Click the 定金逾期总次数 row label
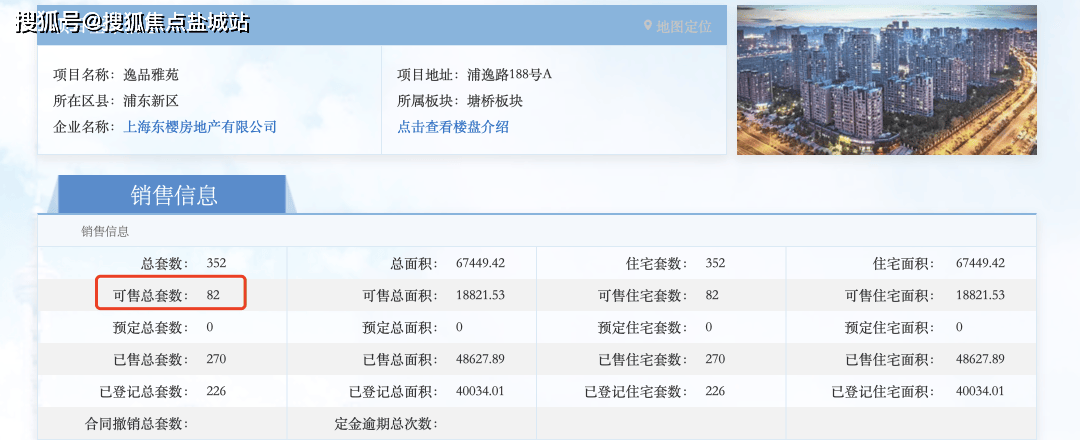Viewport: 1080px width, 440px height. coord(385,424)
